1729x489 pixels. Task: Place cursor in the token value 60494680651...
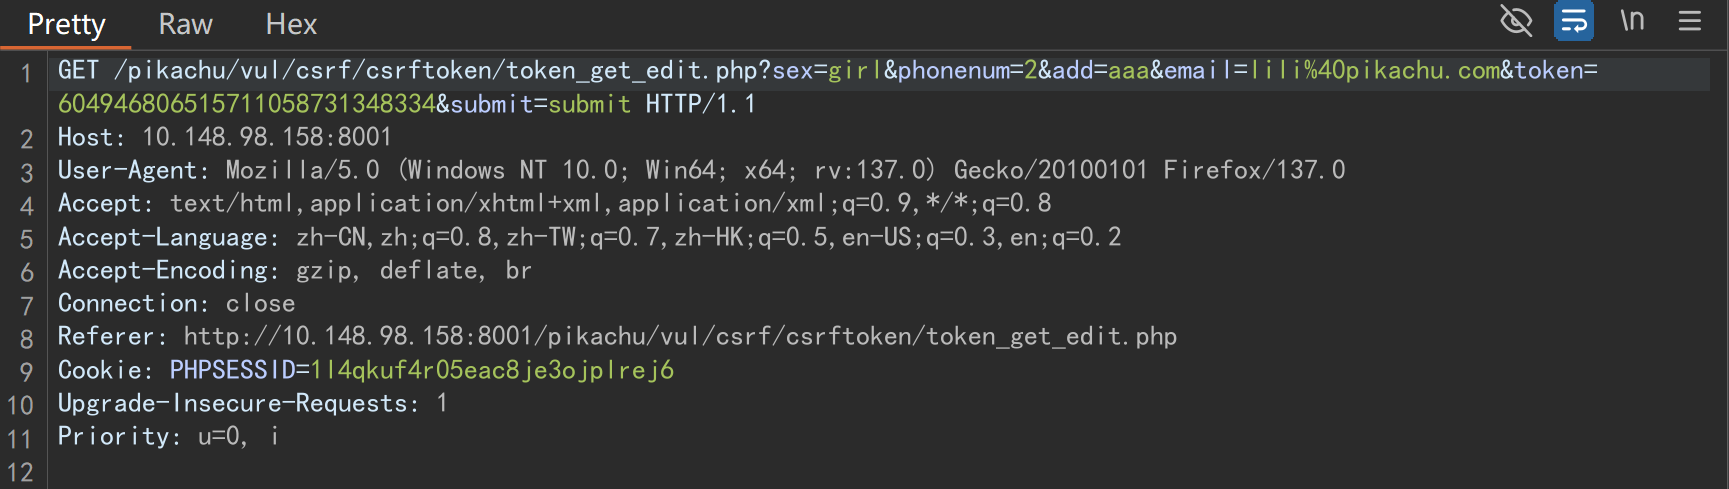point(246,104)
